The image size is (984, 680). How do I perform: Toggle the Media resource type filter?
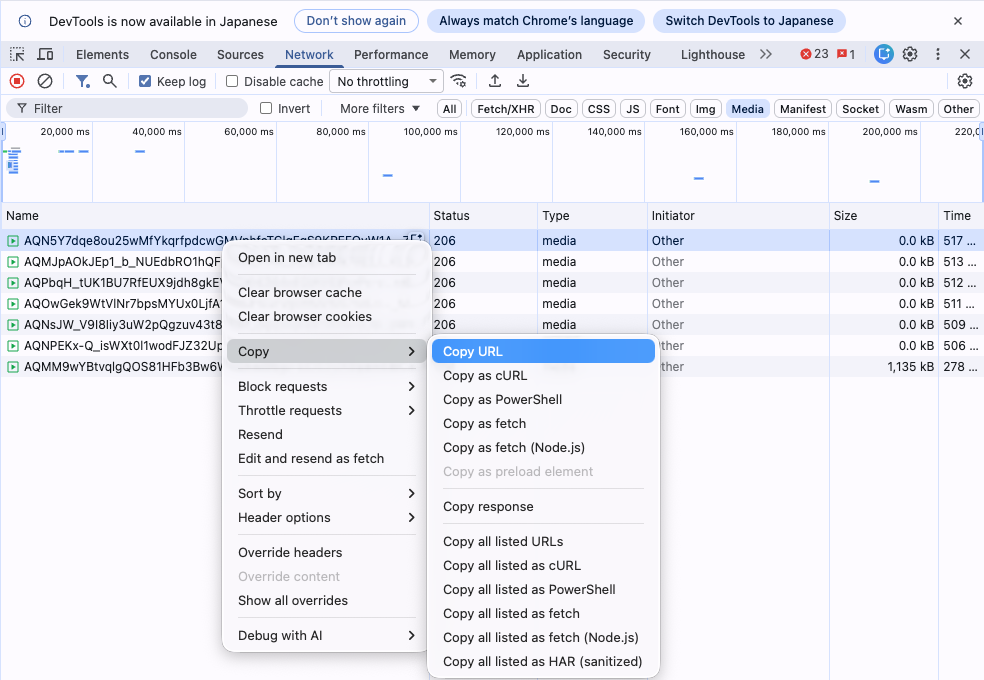coord(747,109)
